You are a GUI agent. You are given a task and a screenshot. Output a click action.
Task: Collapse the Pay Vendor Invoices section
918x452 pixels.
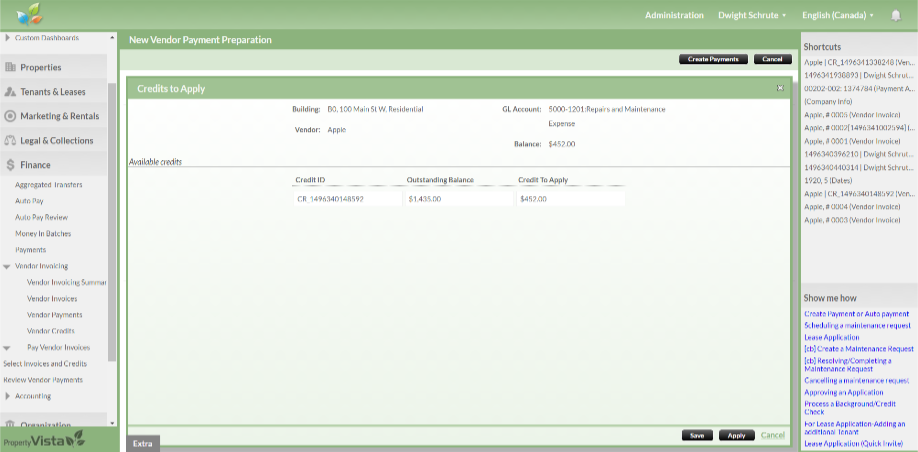click(x=19, y=347)
